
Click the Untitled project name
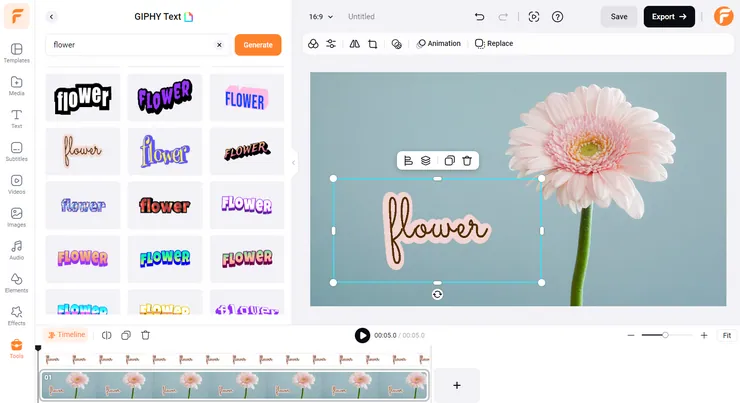pos(361,17)
